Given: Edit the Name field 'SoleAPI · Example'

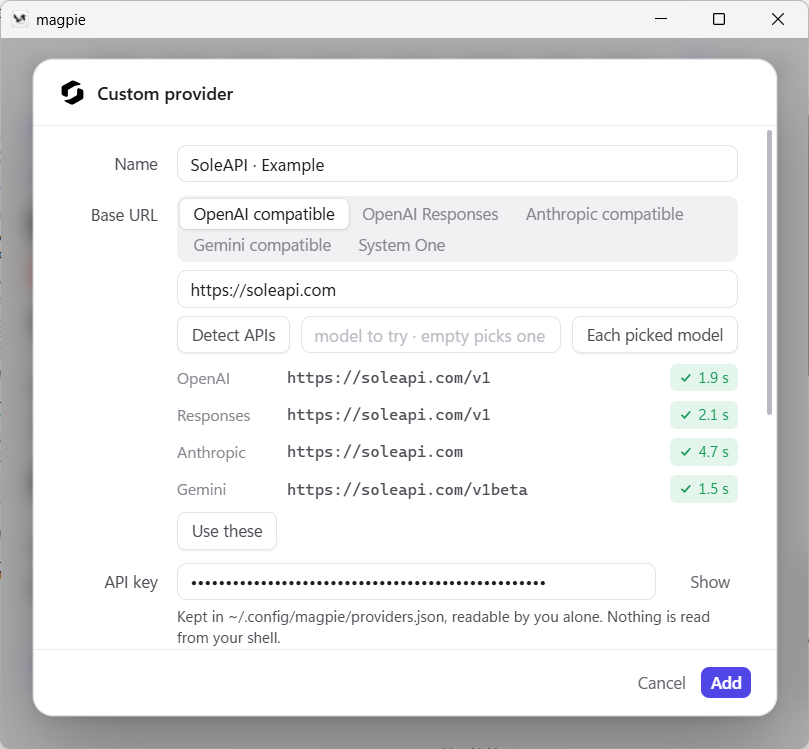Looking at the screenshot, I should point(457,164).
